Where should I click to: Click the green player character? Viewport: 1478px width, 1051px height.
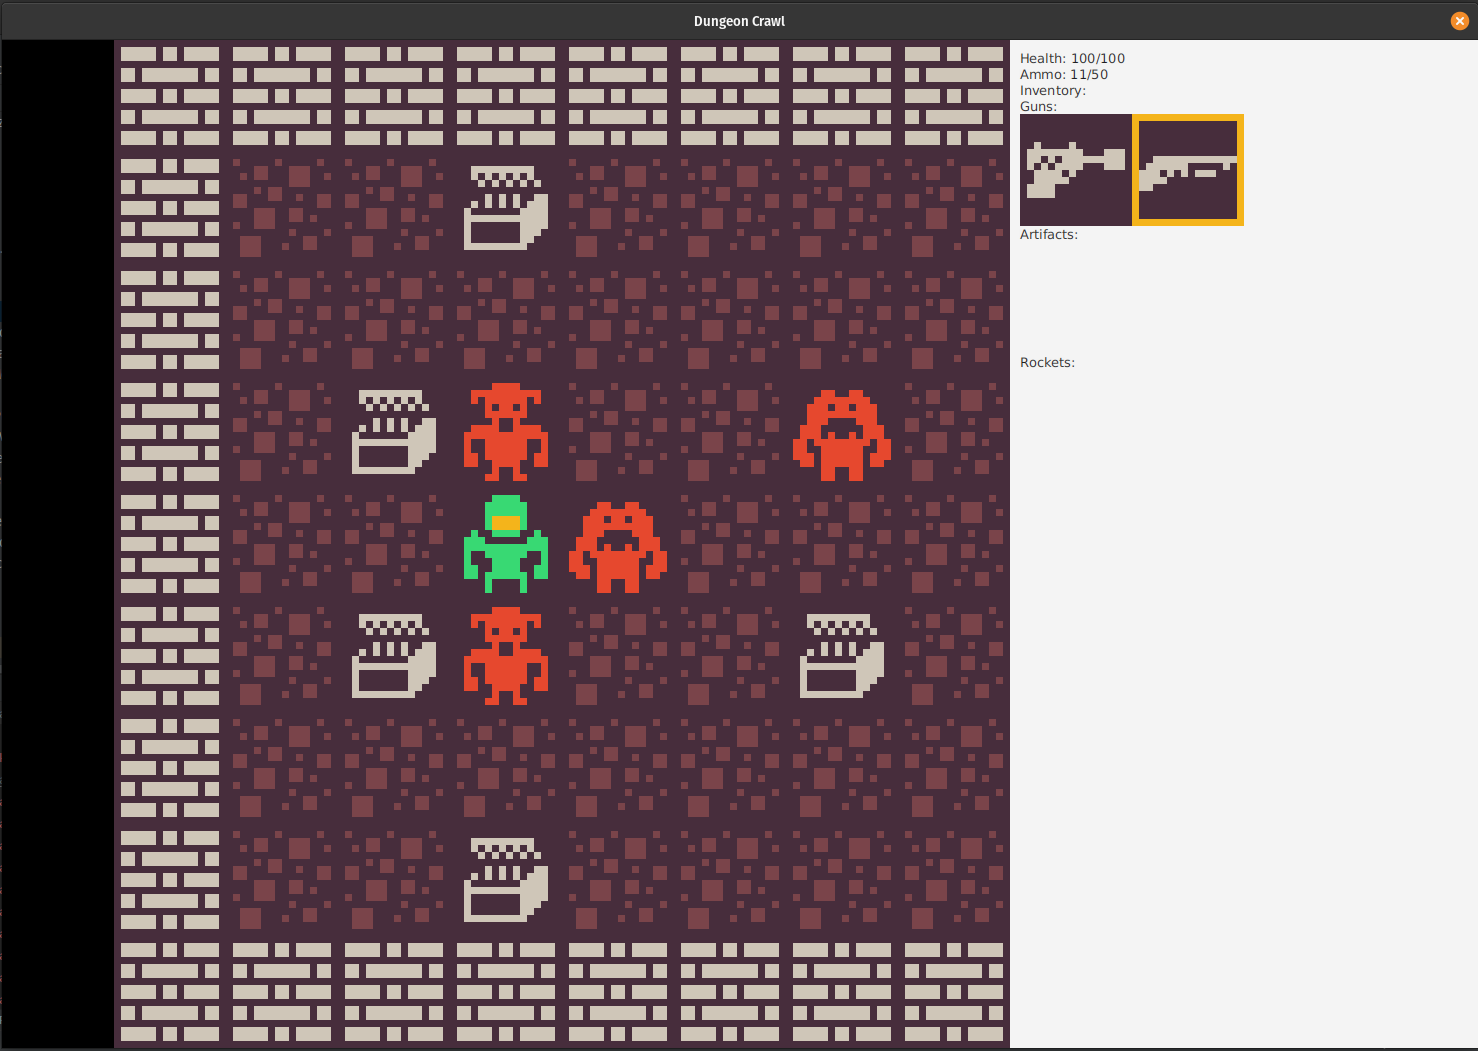pos(506,544)
